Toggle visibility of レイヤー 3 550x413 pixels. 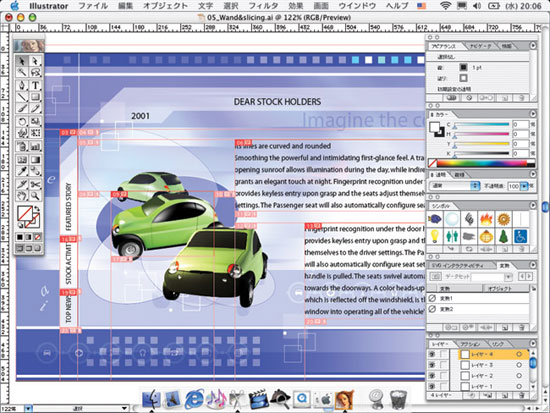pos(432,365)
